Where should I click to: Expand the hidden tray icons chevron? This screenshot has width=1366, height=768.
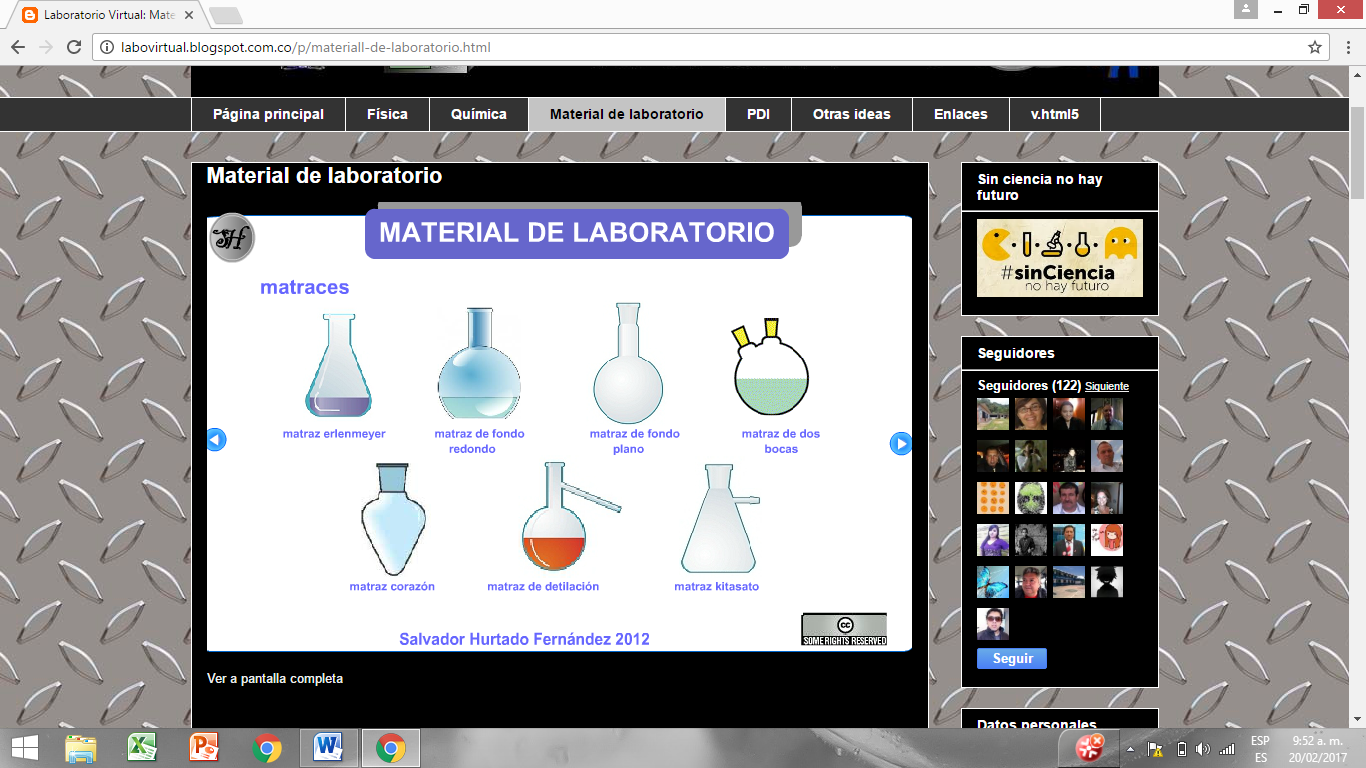[x=1131, y=747]
